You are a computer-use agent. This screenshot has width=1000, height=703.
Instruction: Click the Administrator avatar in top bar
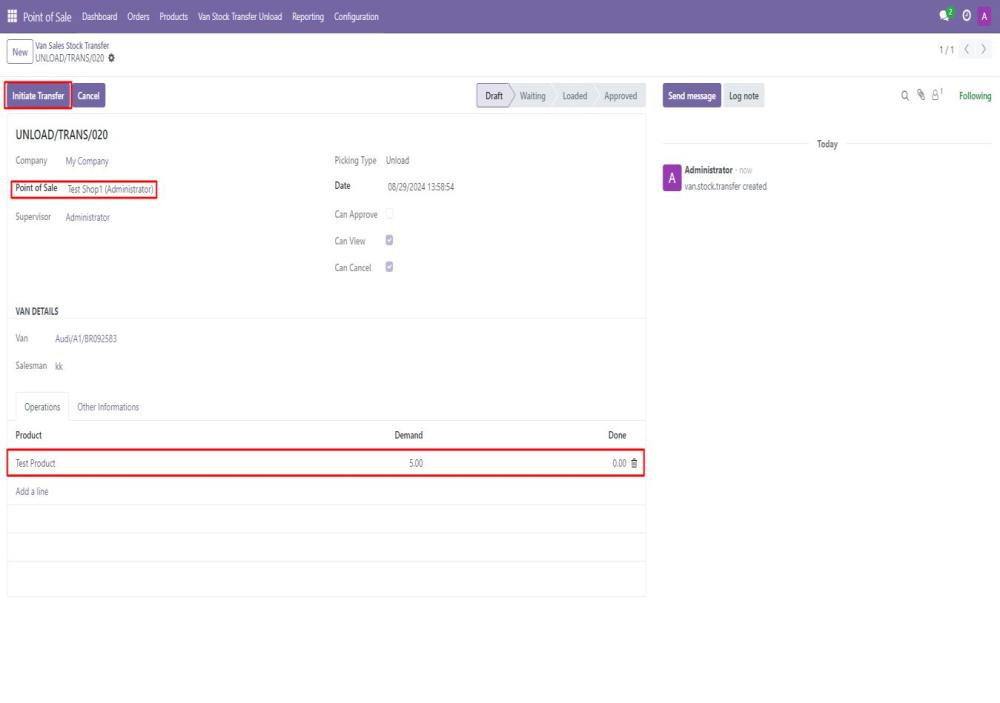click(984, 16)
